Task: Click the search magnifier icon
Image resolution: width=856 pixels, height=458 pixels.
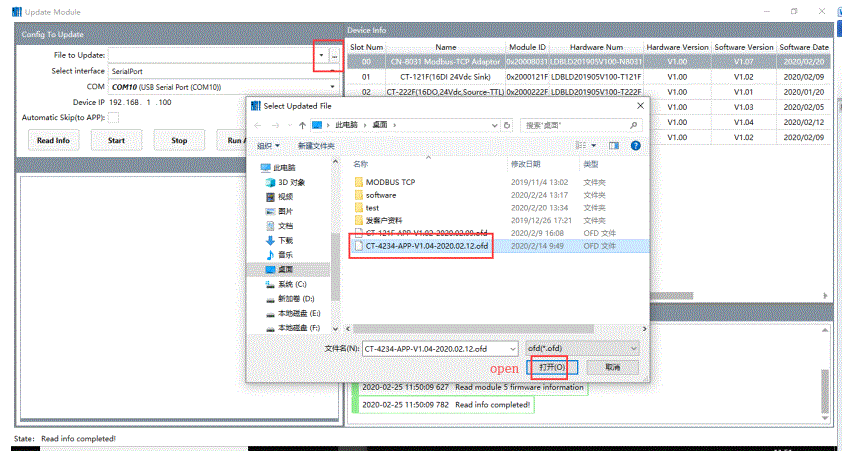Action: coord(633,126)
